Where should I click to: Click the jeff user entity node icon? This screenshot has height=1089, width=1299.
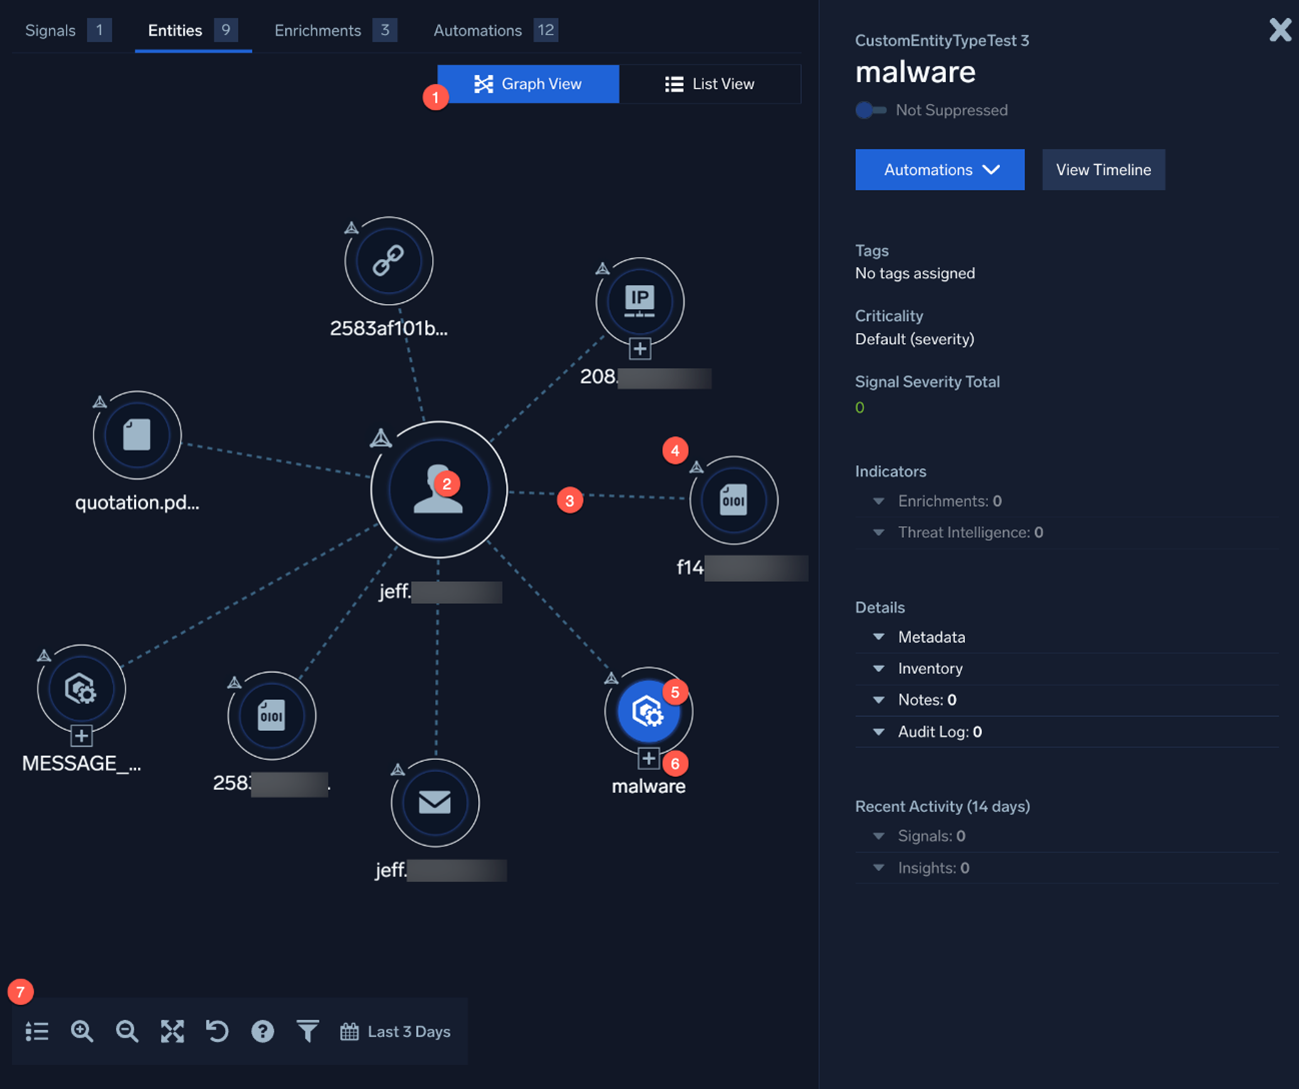[439, 489]
